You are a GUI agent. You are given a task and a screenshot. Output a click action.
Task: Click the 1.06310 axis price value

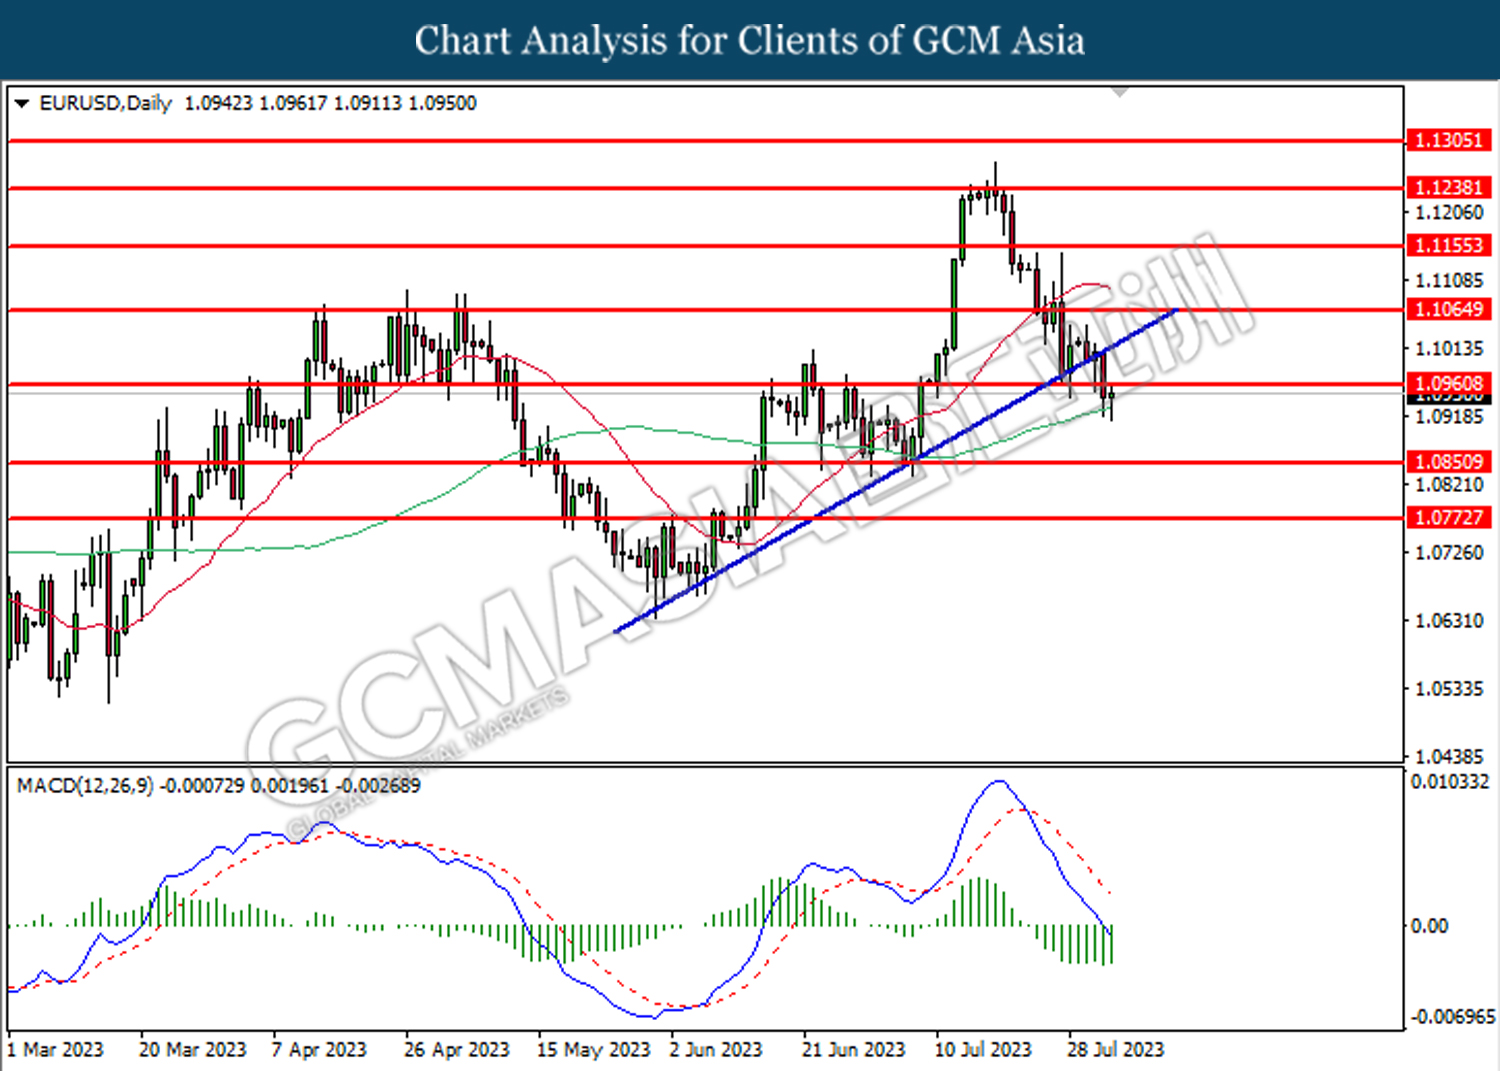tap(1449, 620)
